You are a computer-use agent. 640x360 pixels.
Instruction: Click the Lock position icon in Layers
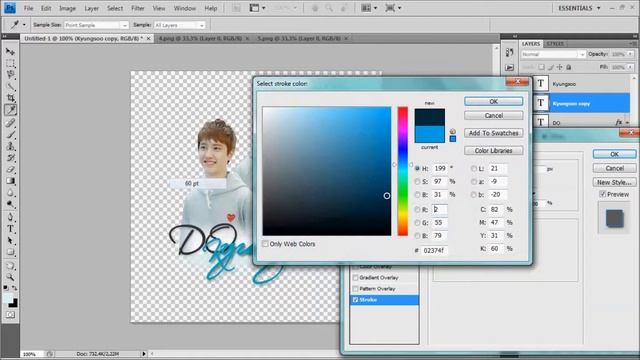[x=560, y=67]
